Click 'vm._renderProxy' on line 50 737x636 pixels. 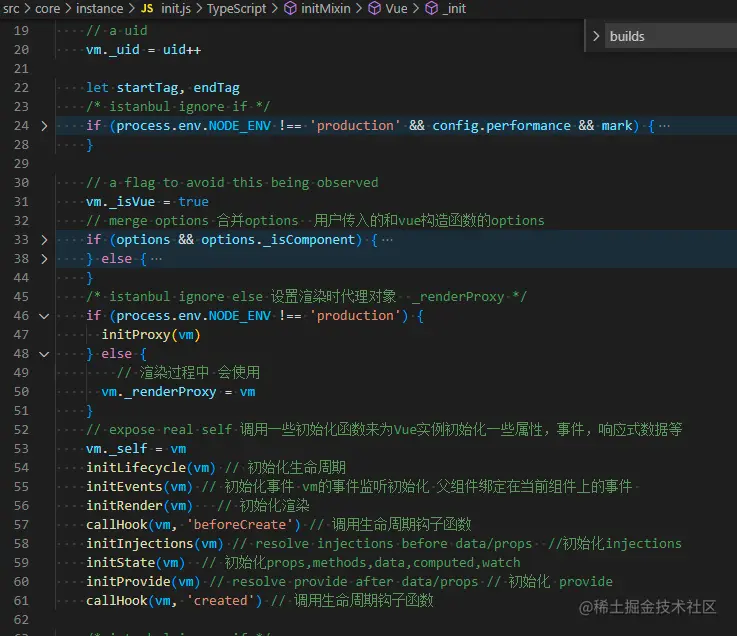[159, 392]
